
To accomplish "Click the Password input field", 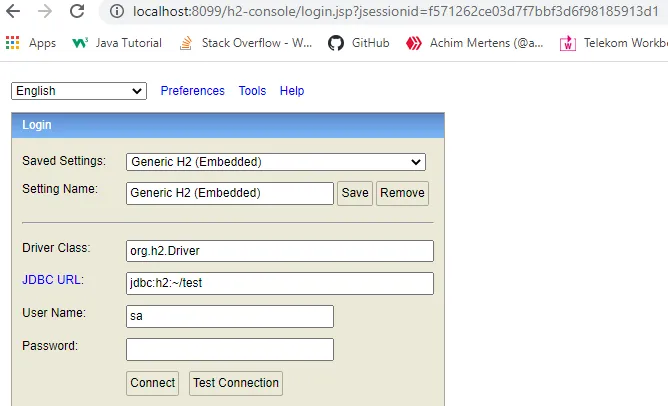I will (x=230, y=349).
